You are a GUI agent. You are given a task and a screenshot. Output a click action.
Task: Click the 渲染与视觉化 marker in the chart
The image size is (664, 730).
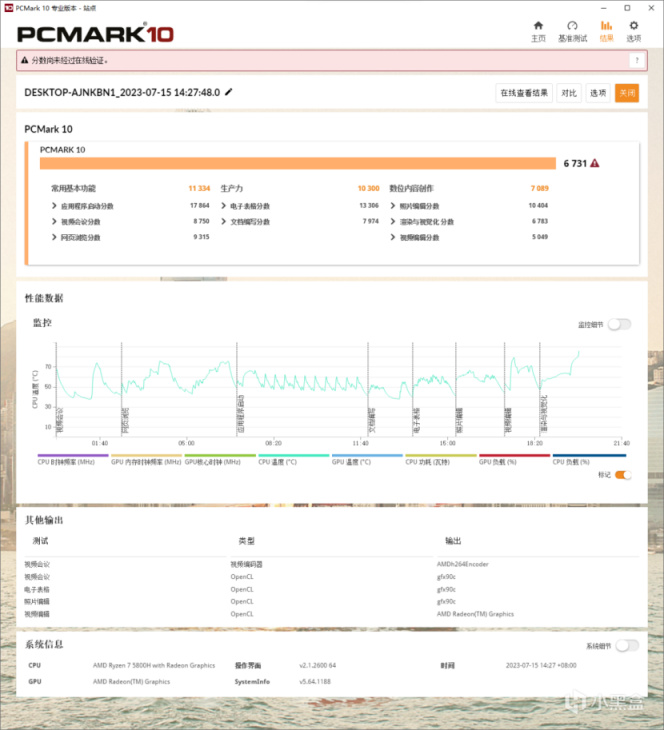(543, 414)
